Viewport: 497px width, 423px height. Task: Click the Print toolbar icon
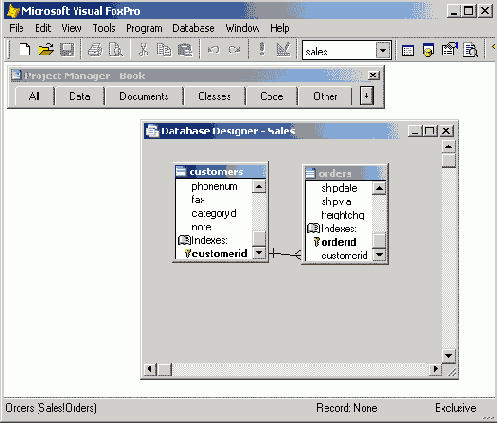[95, 50]
